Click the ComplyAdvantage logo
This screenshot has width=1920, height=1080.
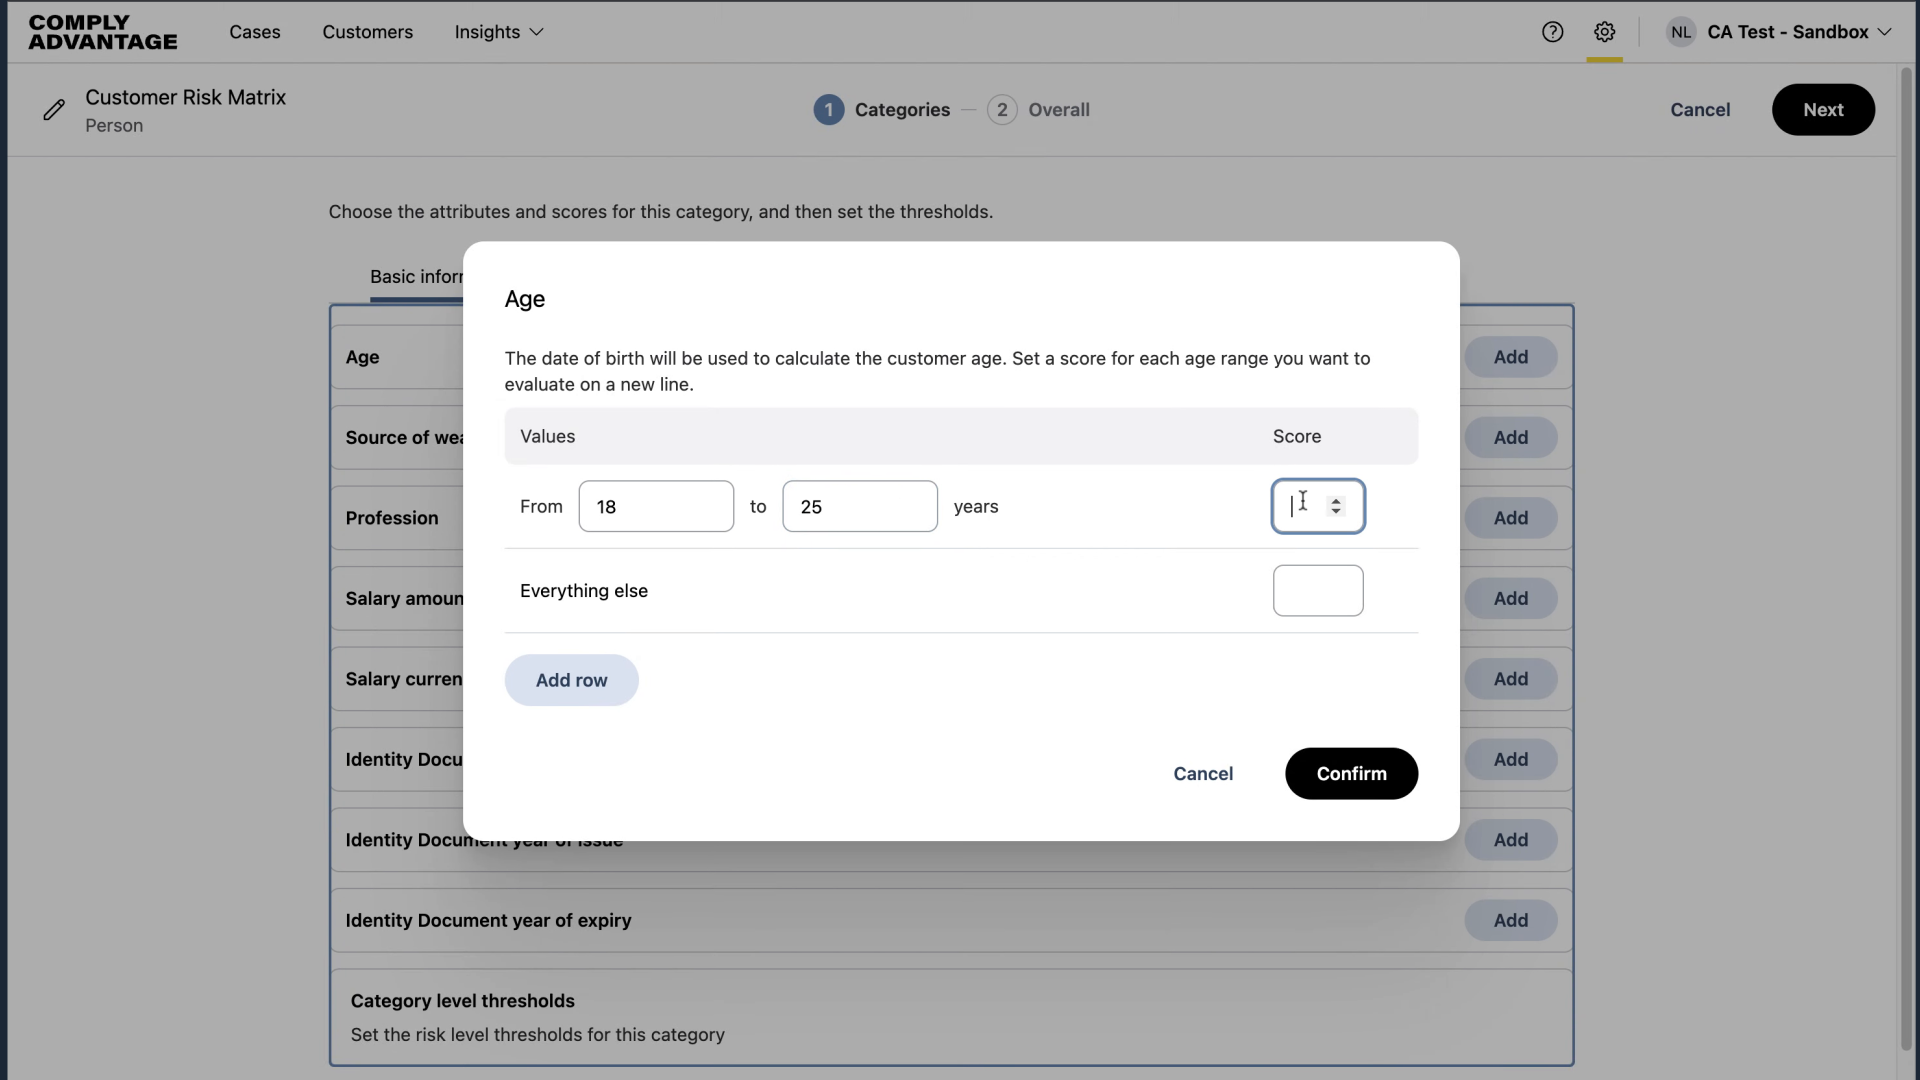102,31
